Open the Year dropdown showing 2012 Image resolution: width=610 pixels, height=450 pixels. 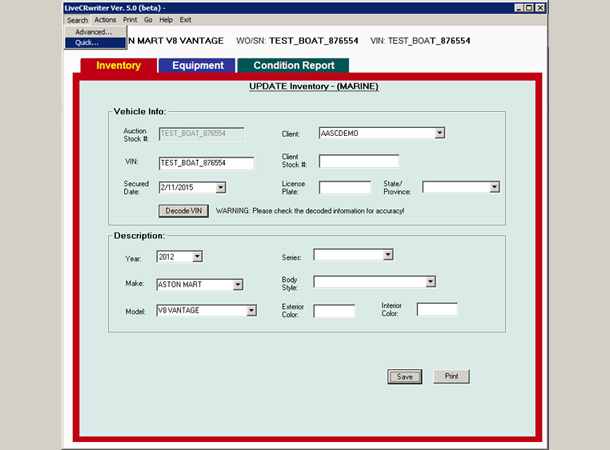(197, 257)
